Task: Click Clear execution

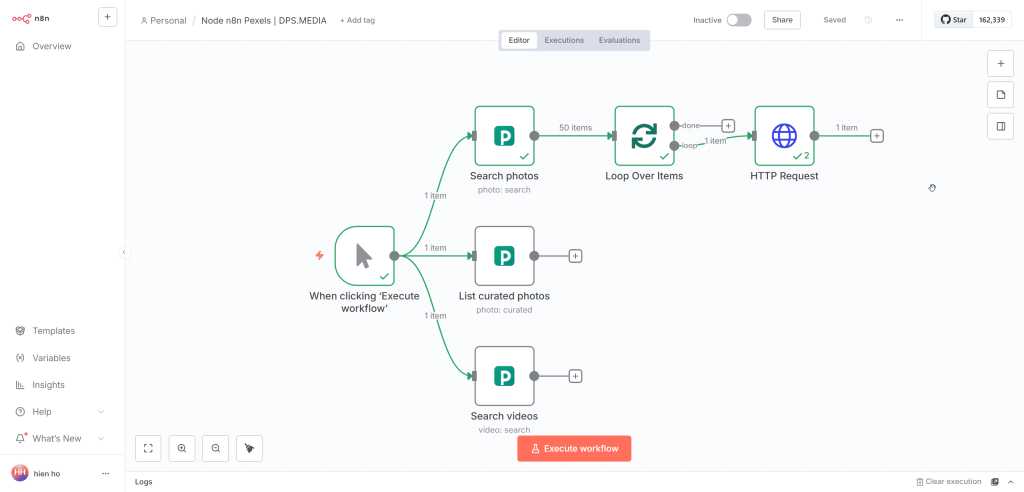Action: (948, 482)
